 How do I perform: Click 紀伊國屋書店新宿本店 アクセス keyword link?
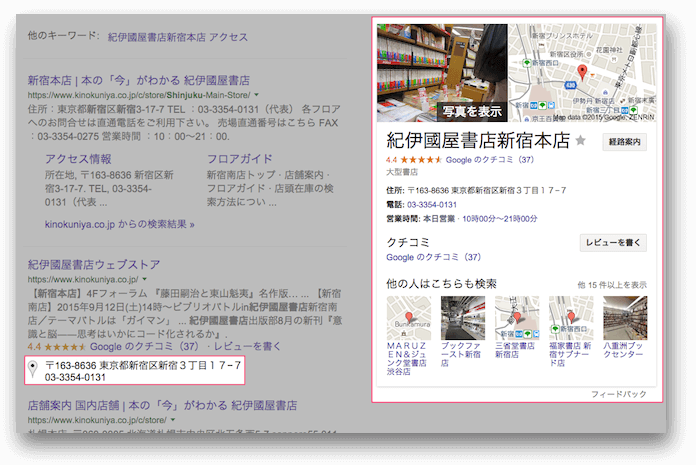pyautogui.click(x=178, y=37)
